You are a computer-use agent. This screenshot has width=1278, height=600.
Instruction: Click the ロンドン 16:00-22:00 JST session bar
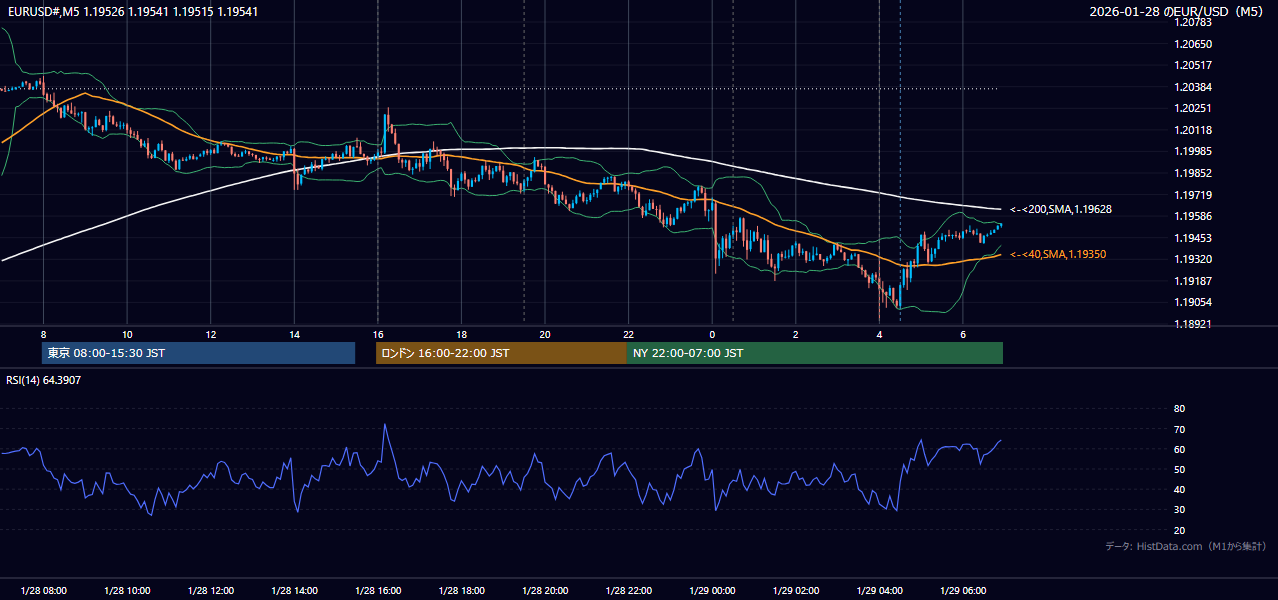pyautogui.click(x=501, y=353)
